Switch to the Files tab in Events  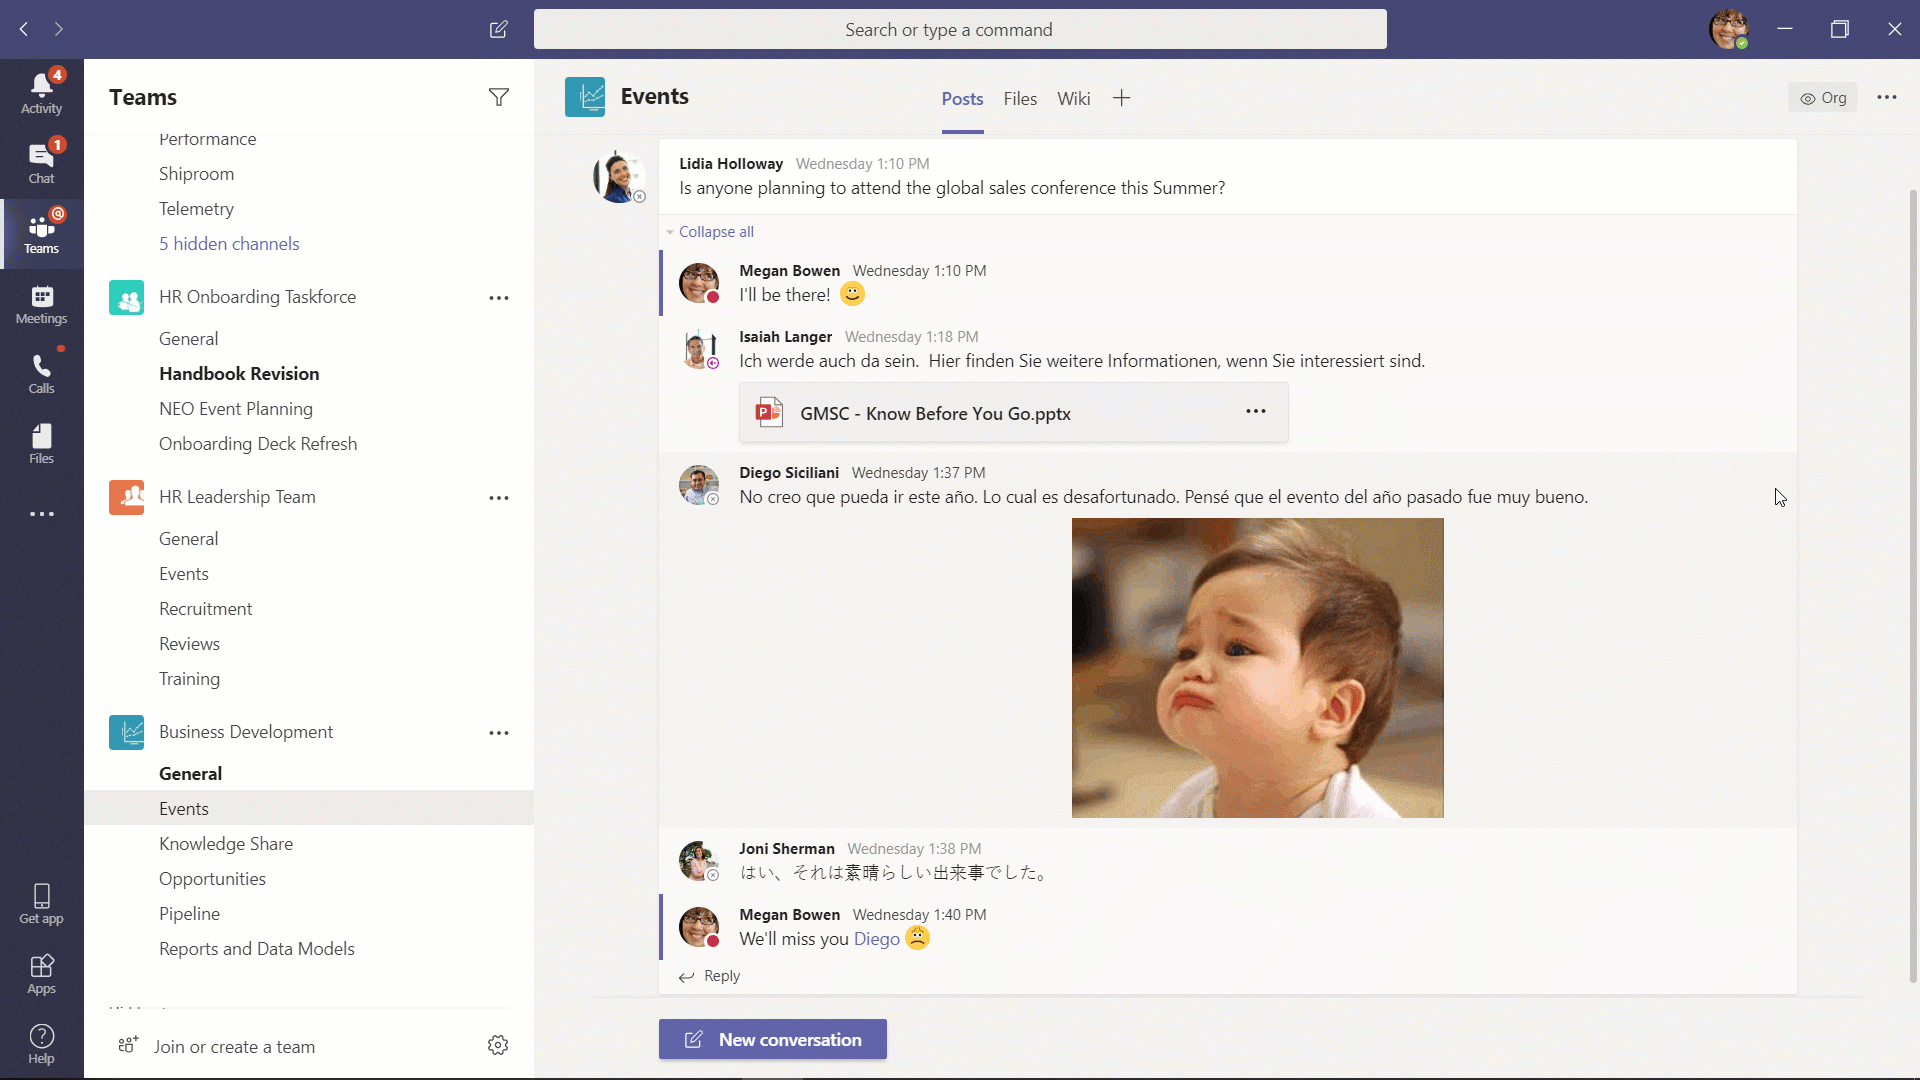tap(1021, 99)
